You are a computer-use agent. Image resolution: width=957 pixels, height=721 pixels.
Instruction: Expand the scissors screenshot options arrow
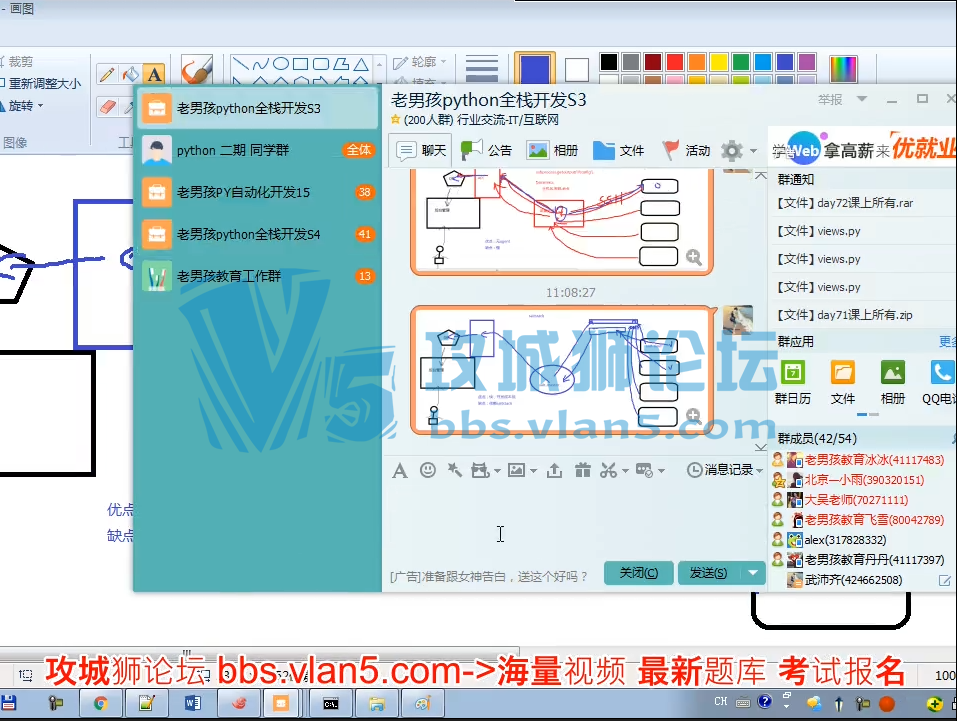(x=625, y=471)
